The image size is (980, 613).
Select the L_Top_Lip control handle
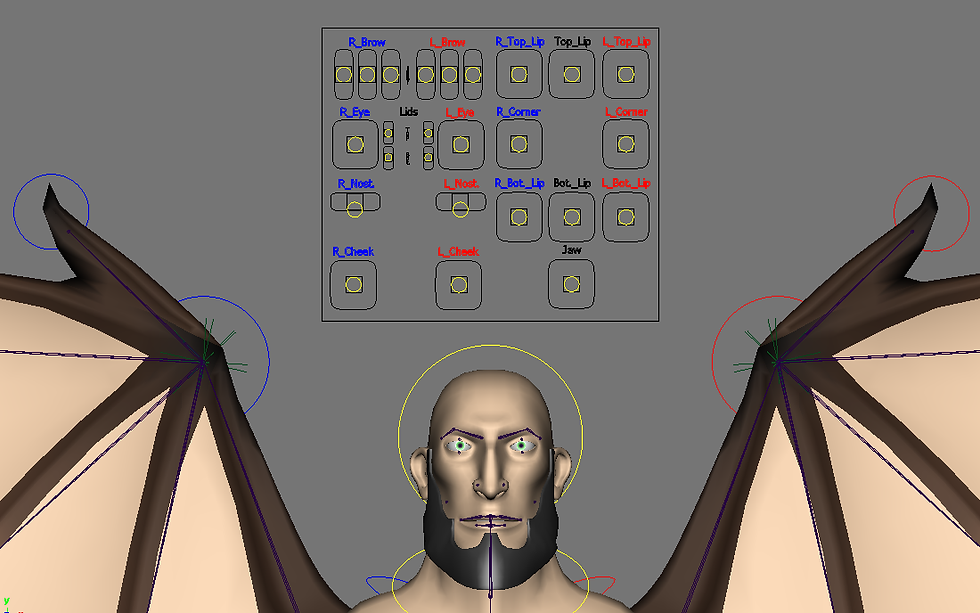626,74
